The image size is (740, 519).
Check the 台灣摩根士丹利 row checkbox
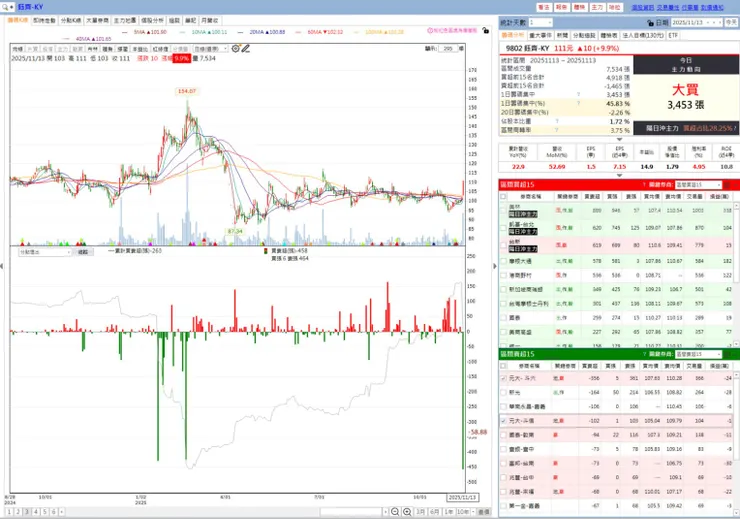coord(504,303)
